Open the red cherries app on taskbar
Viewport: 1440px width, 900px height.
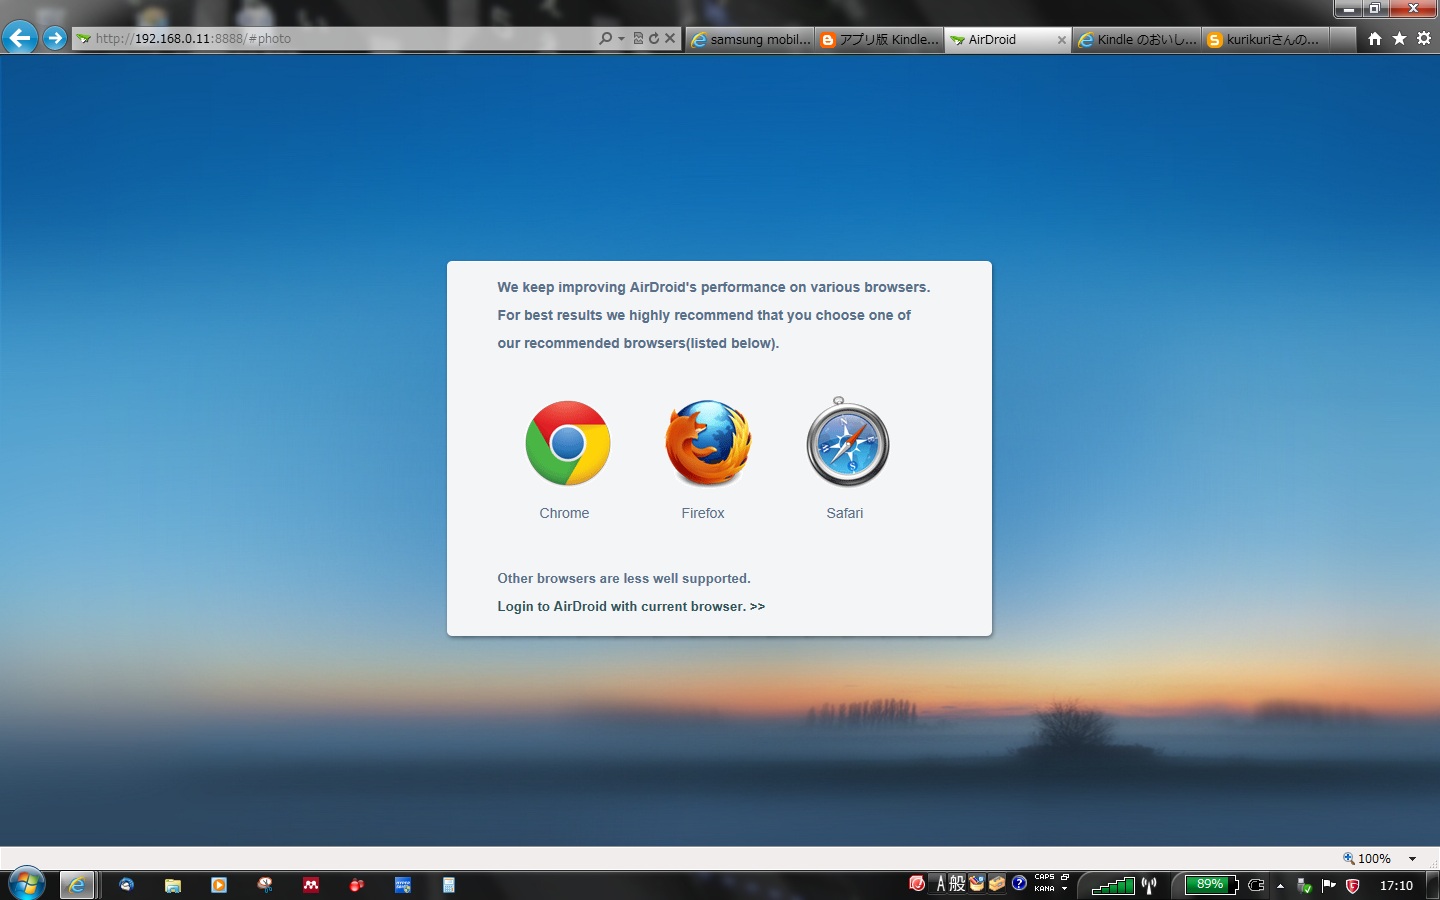point(357,885)
